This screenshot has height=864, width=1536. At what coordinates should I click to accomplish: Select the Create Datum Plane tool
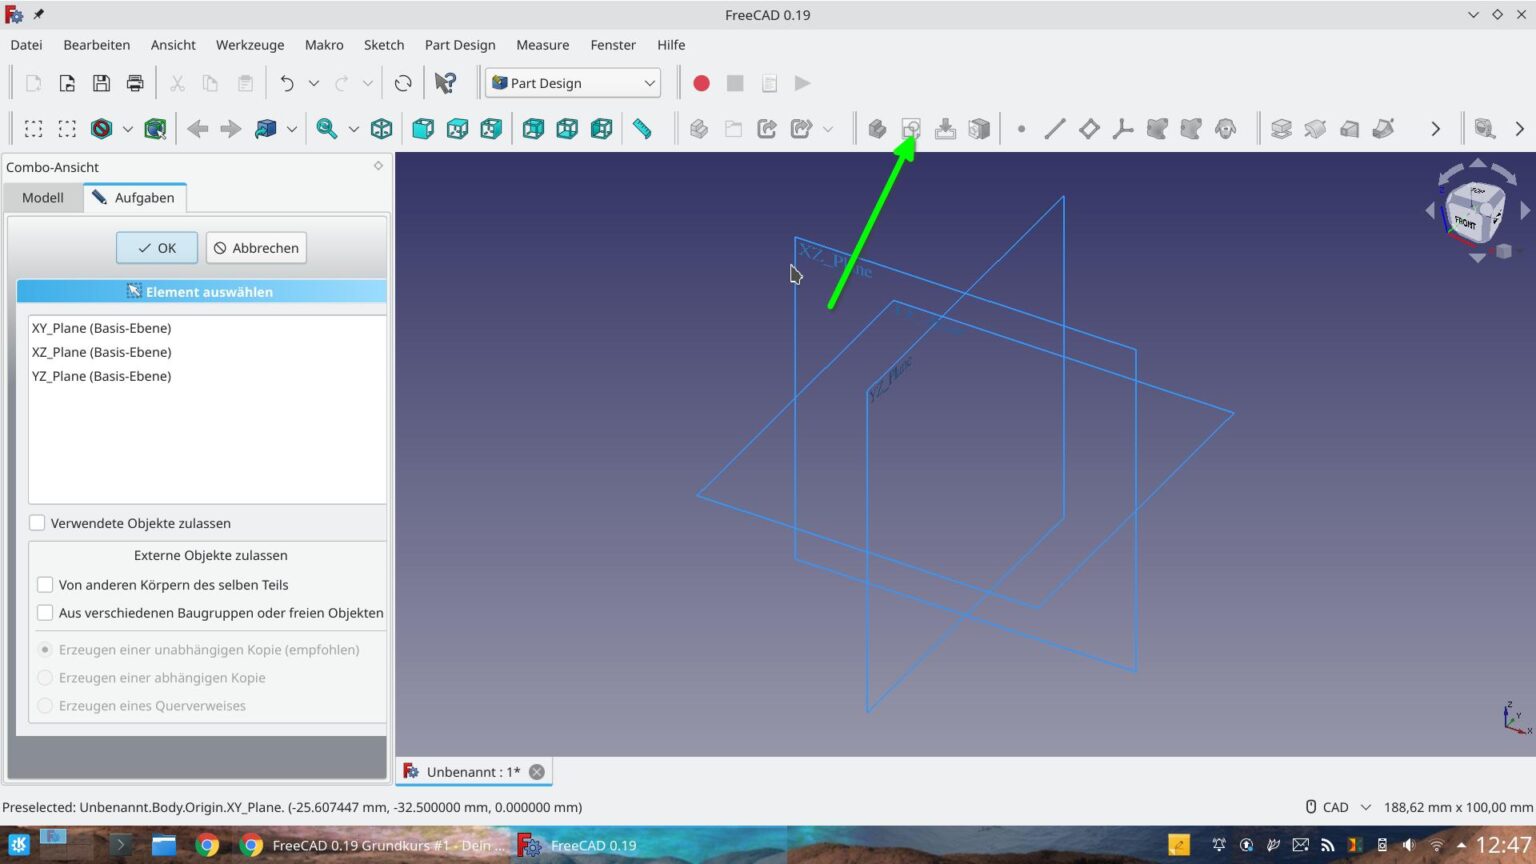pyautogui.click(x=1089, y=128)
